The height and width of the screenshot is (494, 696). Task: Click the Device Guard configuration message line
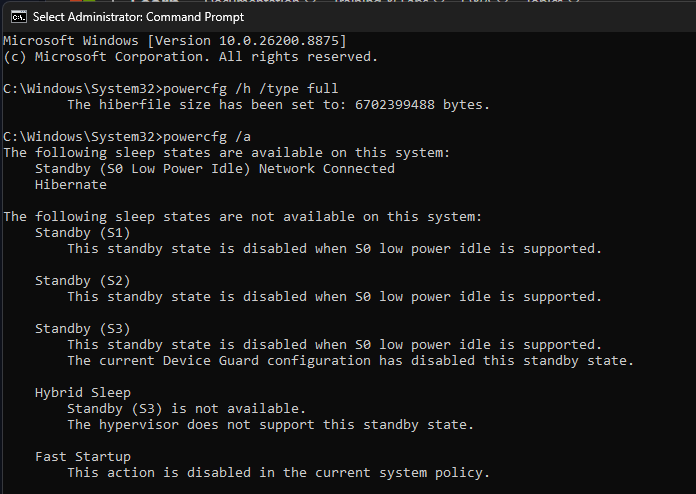click(351, 360)
